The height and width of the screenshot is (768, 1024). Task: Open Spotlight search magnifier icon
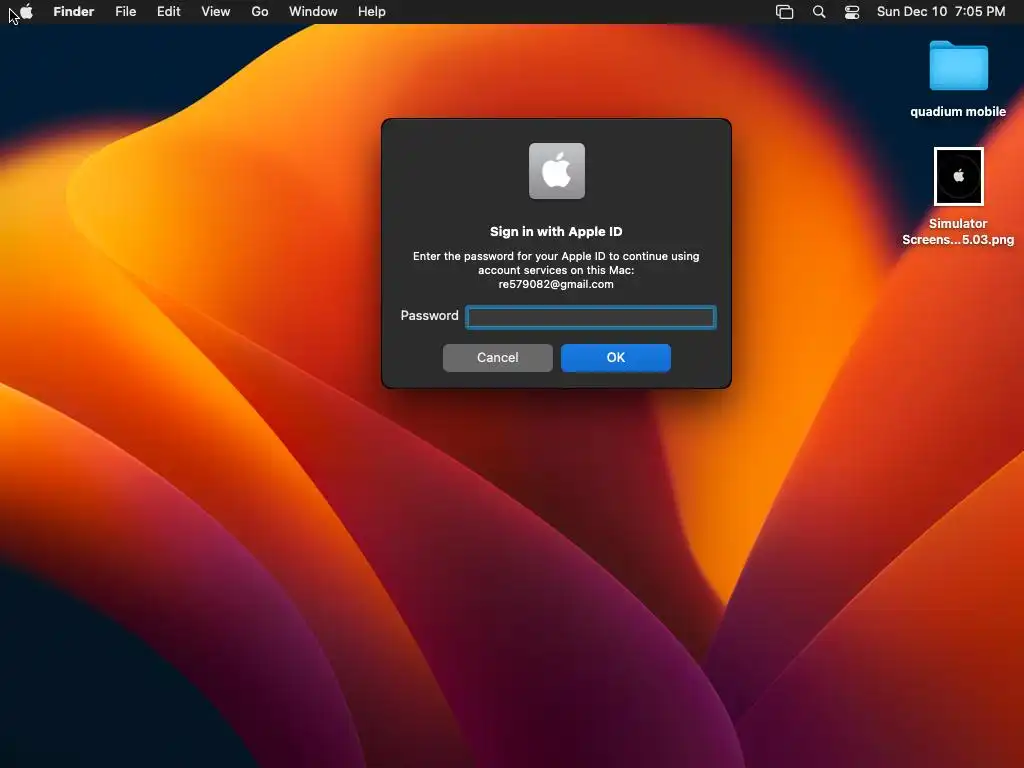click(x=819, y=12)
